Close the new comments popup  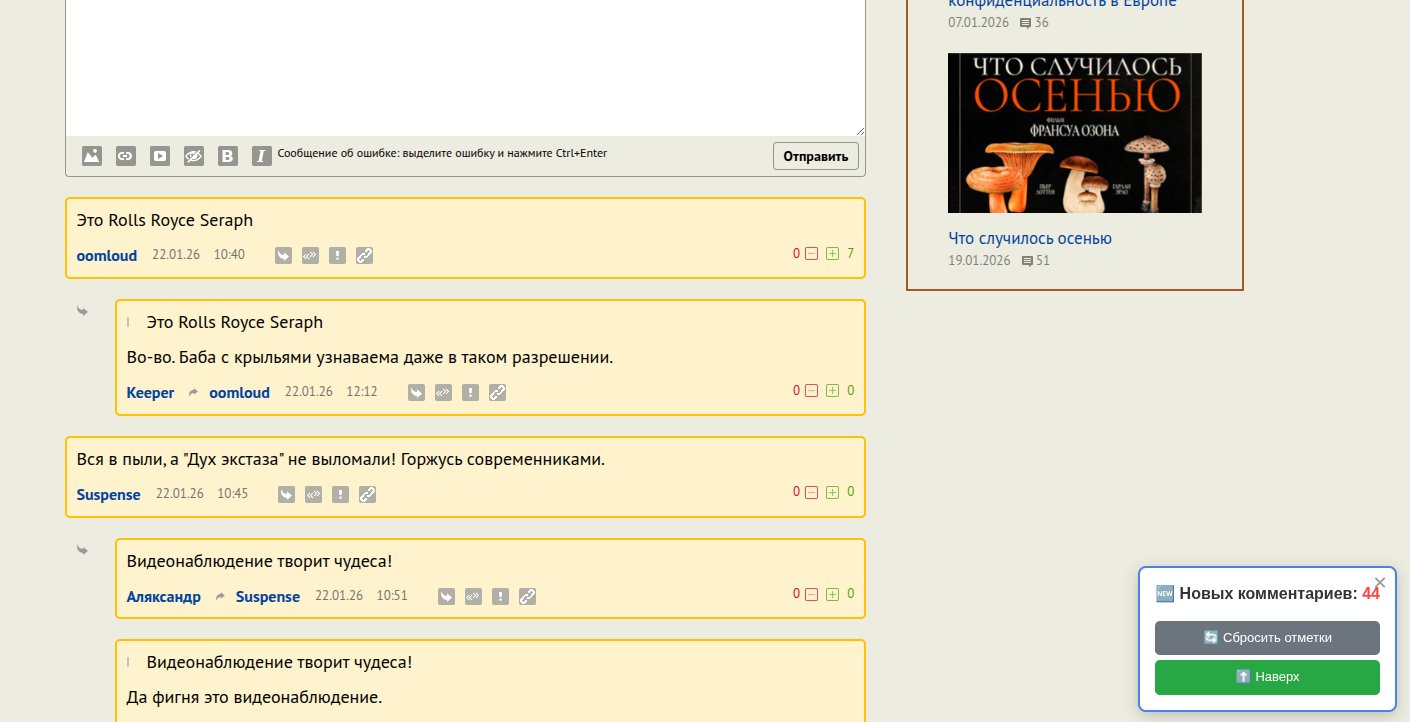click(1380, 582)
